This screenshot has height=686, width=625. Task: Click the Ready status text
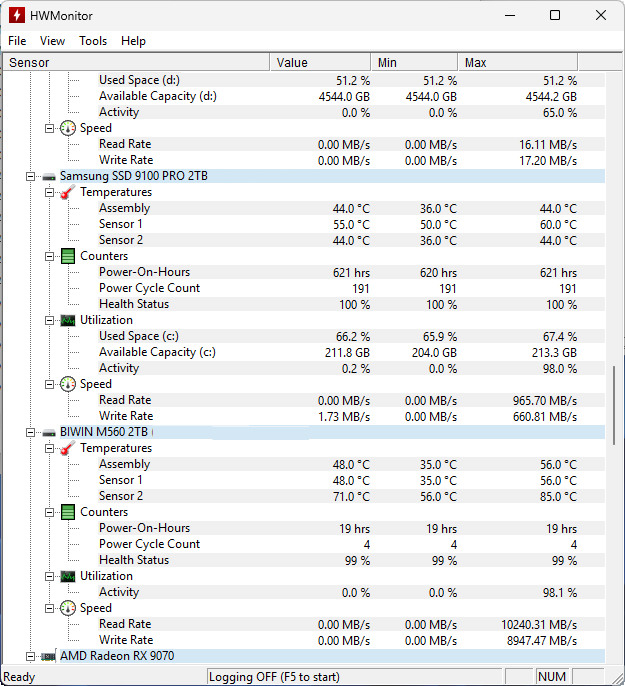pos(19,677)
